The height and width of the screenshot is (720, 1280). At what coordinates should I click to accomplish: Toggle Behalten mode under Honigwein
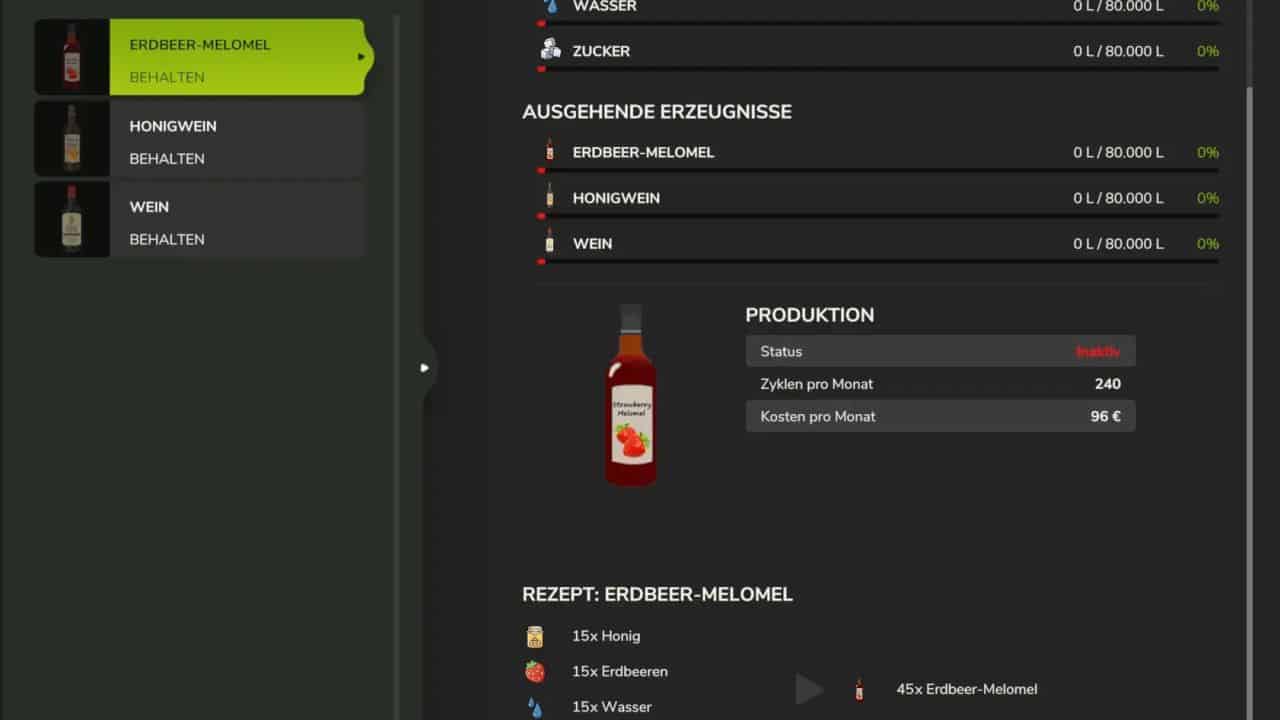coord(167,159)
